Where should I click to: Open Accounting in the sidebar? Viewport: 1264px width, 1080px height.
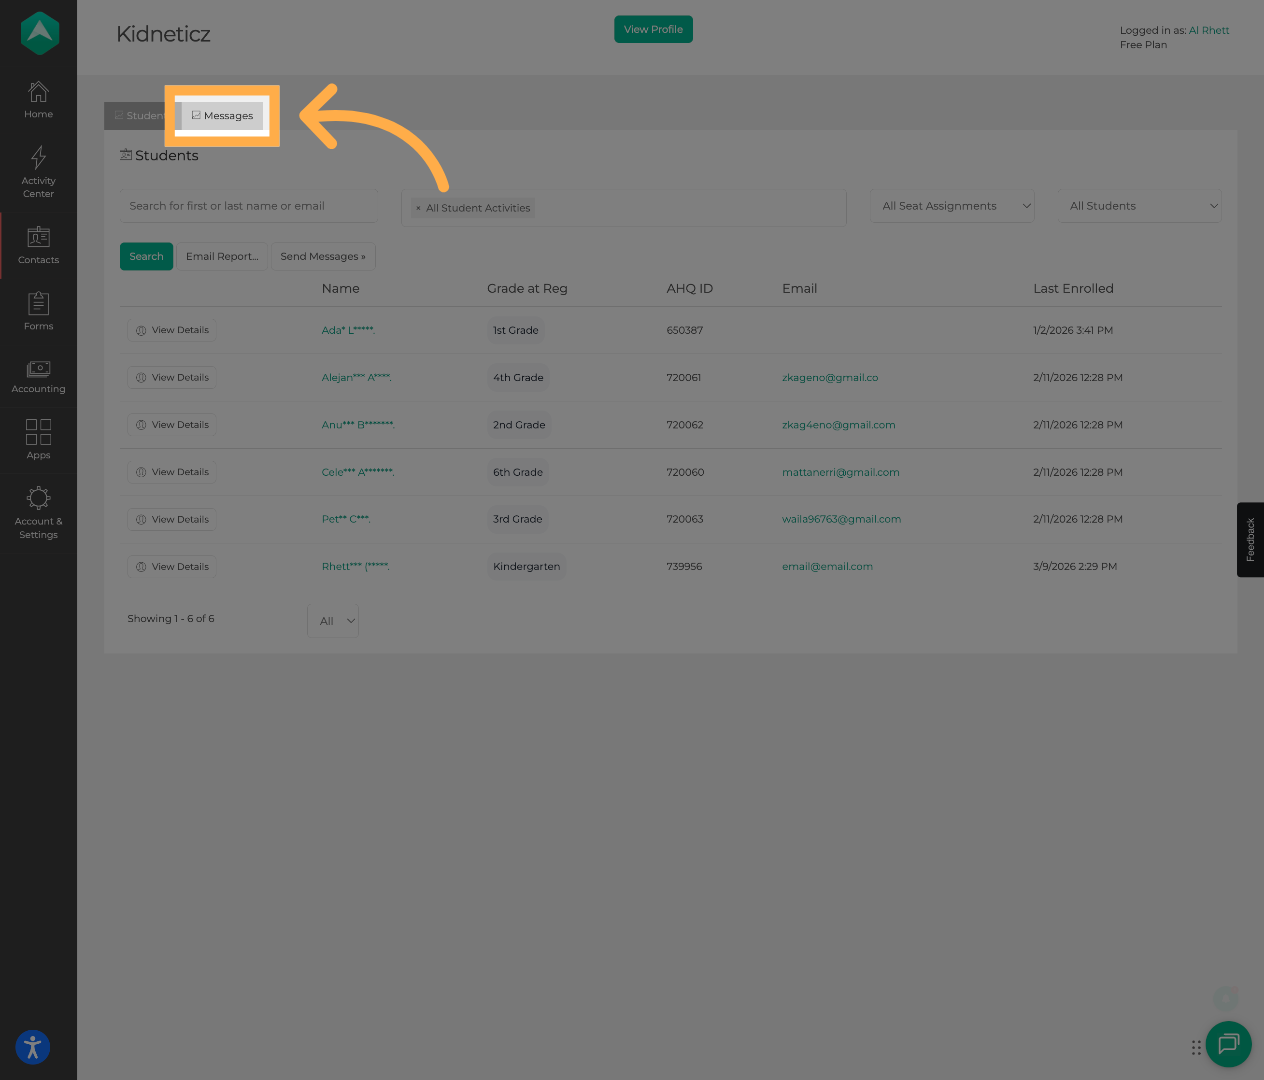tap(38, 376)
